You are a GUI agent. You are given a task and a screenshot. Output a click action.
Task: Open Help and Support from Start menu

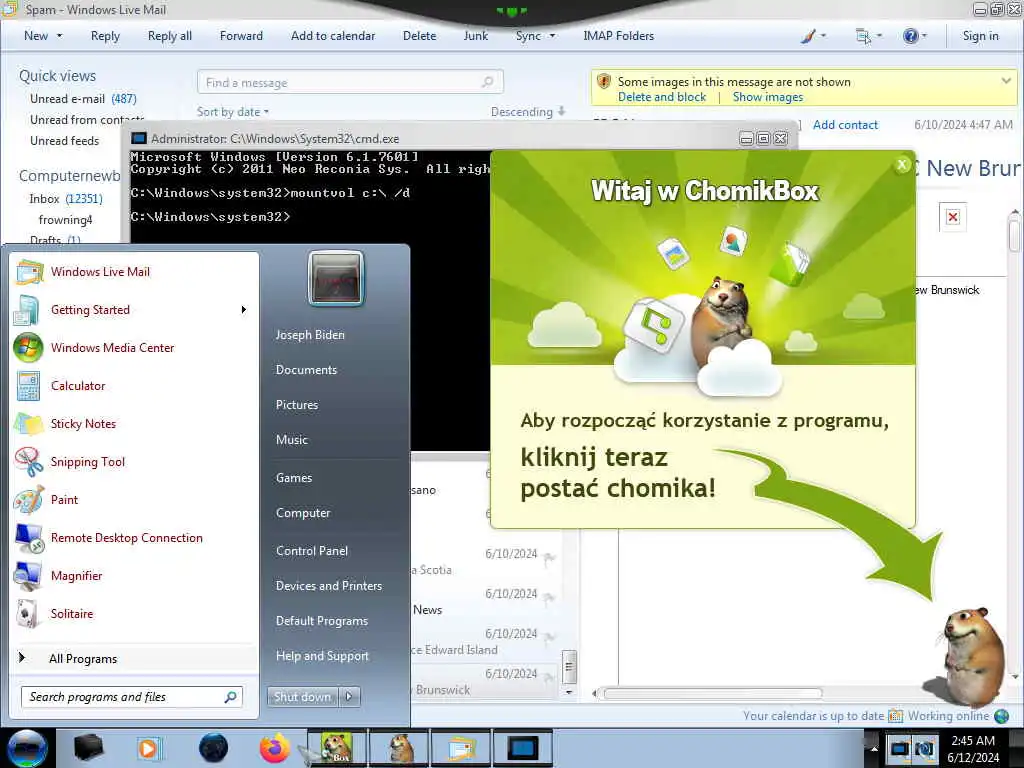pos(322,656)
